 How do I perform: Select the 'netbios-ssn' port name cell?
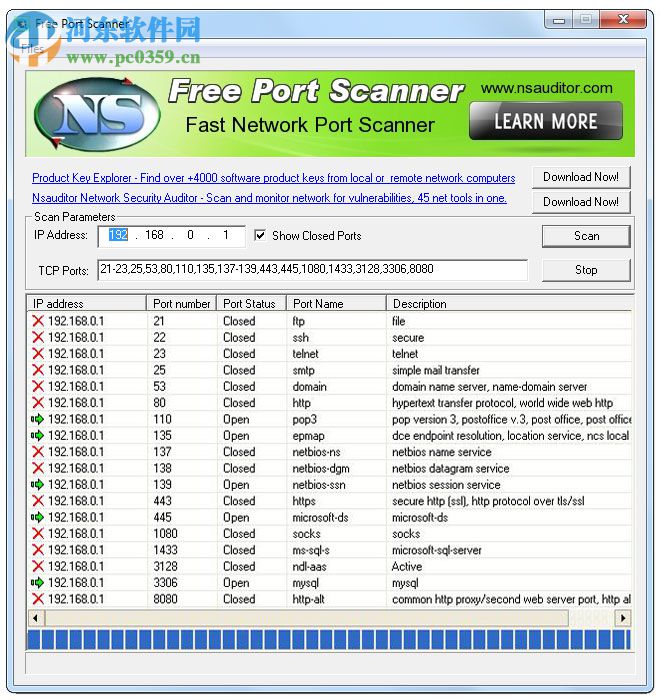tap(319, 485)
